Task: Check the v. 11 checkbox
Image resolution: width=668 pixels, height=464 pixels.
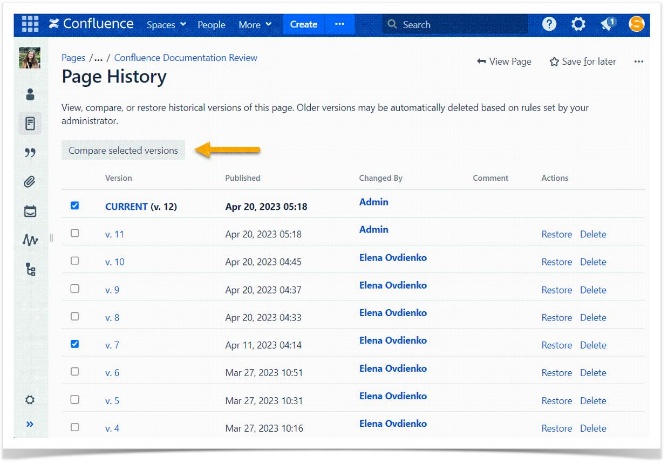Action: click(75, 233)
